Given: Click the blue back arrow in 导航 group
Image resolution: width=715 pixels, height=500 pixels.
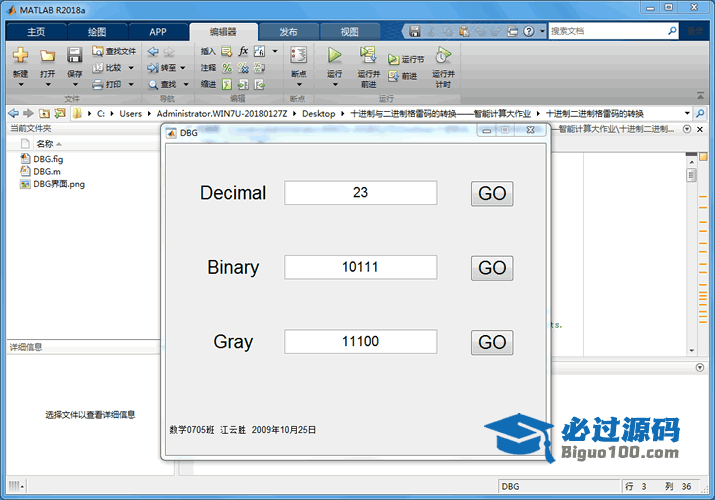Looking at the screenshot, I should click(x=153, y=51).
